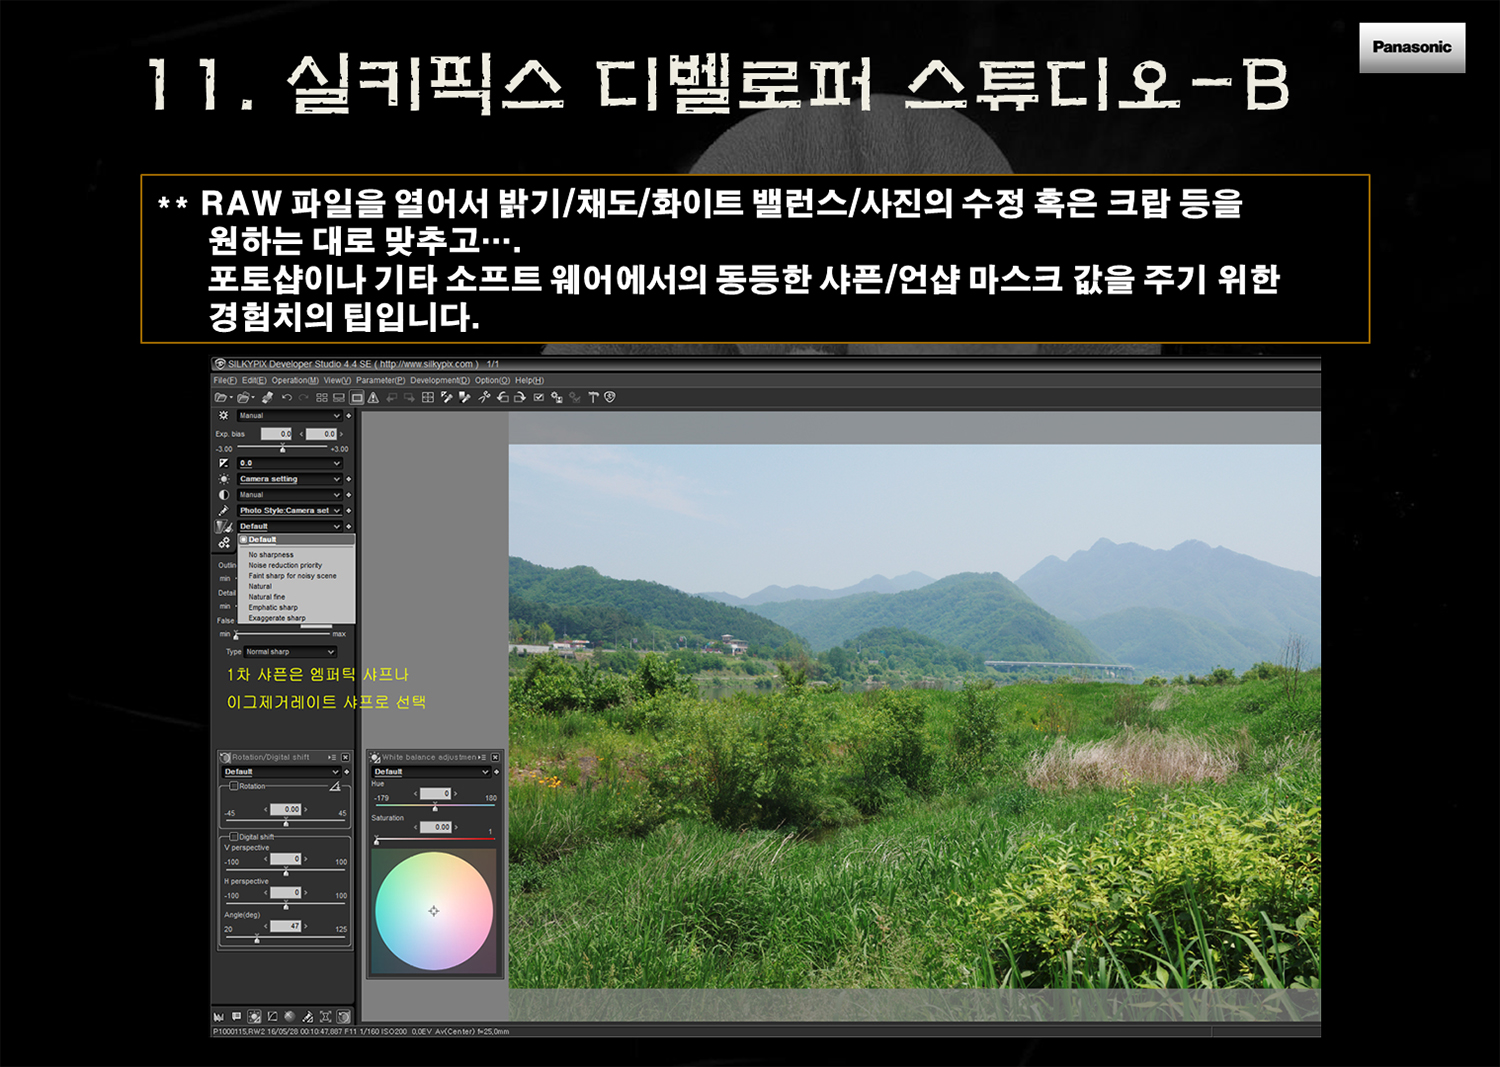Toggle the single preview display mode button

(x=356, y=398)
